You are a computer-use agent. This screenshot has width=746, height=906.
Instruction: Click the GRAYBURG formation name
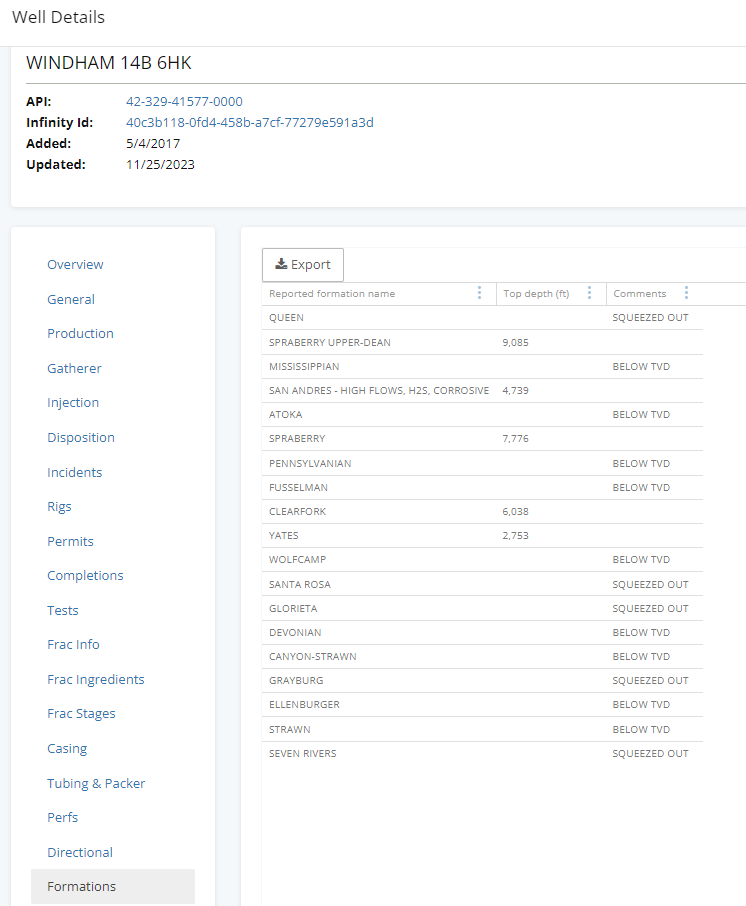(296, 681)
